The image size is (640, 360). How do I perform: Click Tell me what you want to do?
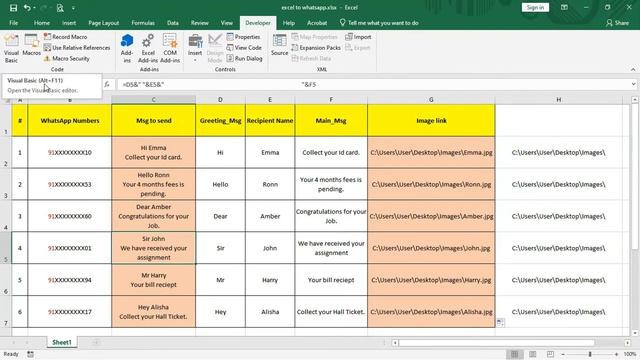click(379, 23)
